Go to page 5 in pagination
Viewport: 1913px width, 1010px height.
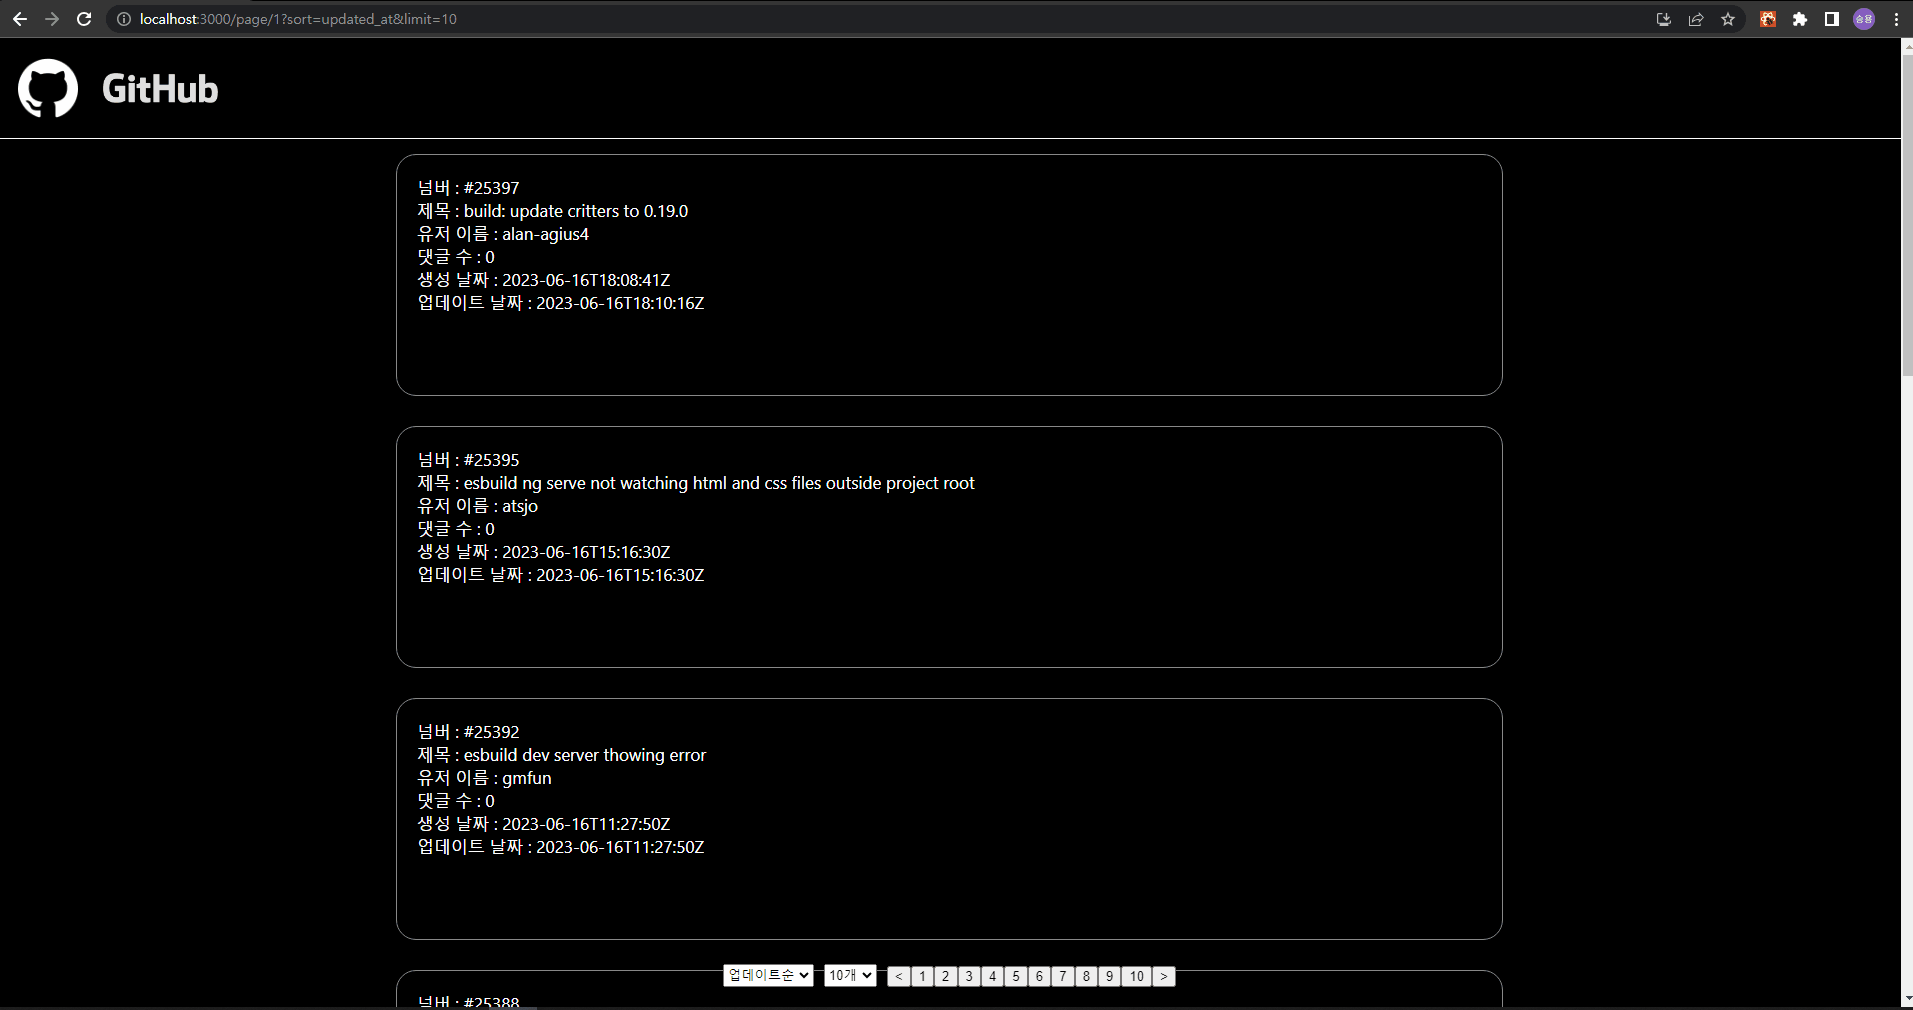[x=1016, y=976]
